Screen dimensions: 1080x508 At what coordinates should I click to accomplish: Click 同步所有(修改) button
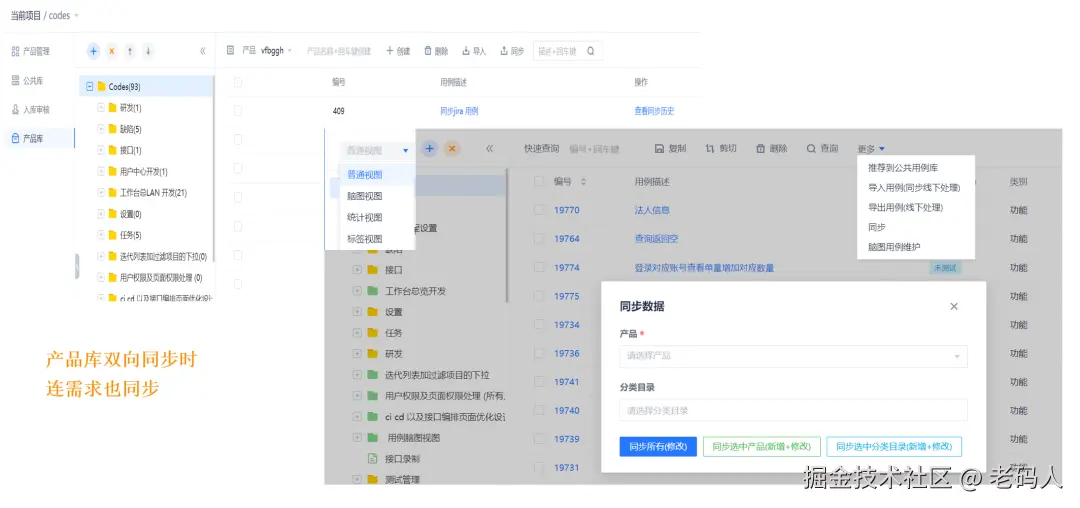(658, 447)
